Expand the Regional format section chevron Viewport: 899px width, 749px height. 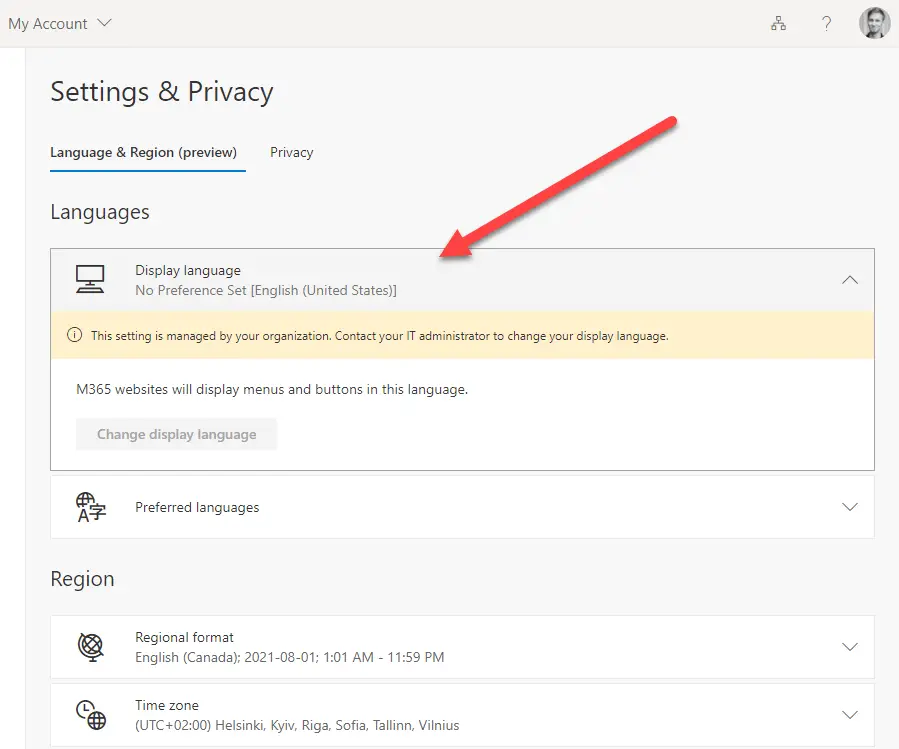849,647
